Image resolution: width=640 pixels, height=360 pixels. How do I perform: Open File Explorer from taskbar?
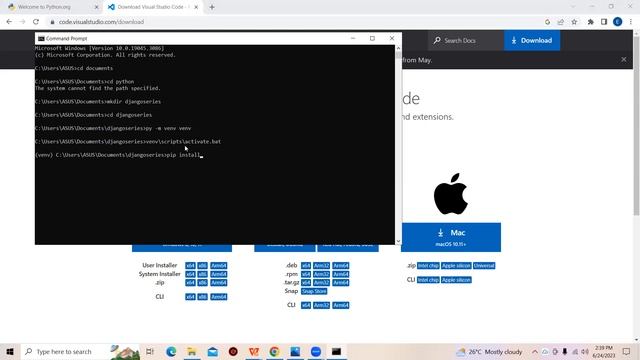[192, 351]
